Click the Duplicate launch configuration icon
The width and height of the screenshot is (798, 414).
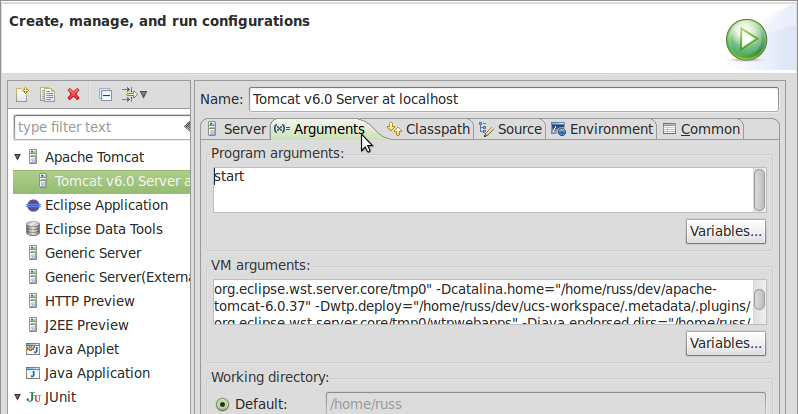tap(47, 95)
